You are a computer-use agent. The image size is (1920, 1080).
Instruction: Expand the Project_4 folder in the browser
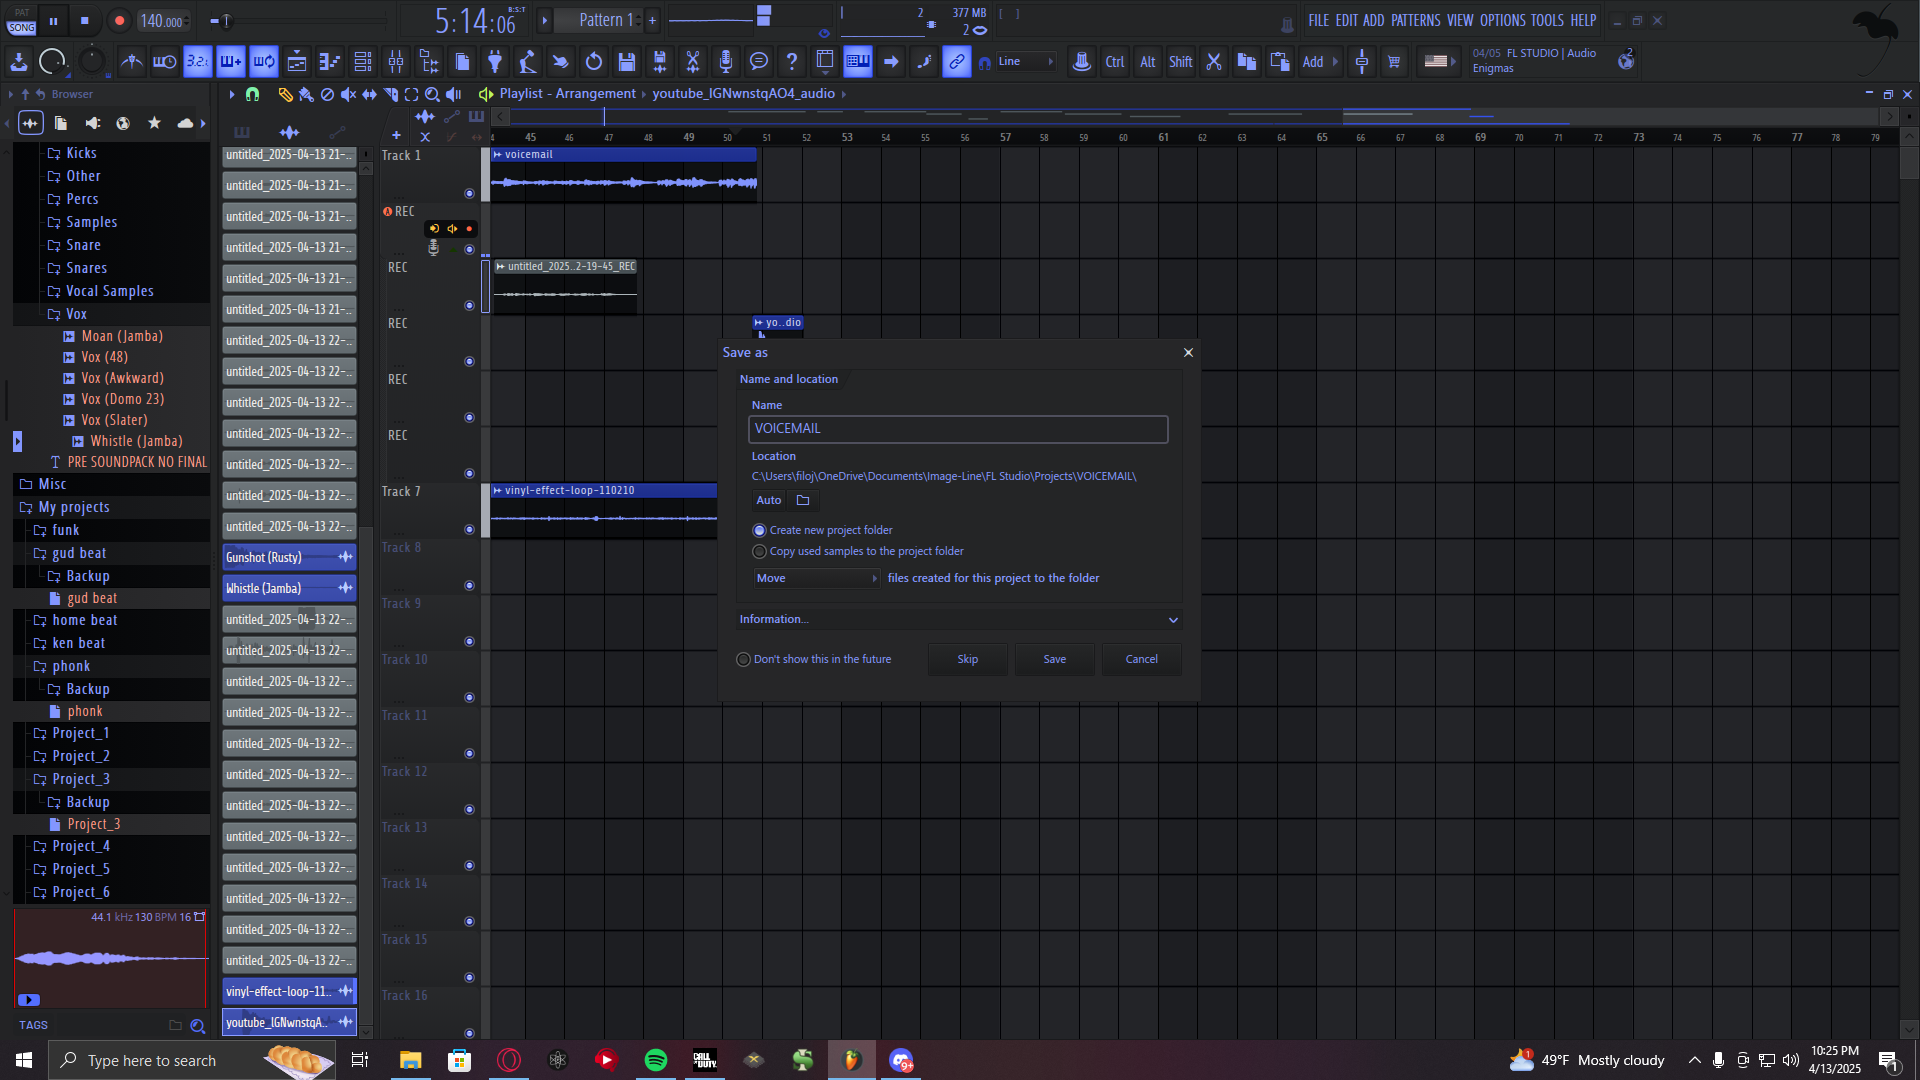81,846
